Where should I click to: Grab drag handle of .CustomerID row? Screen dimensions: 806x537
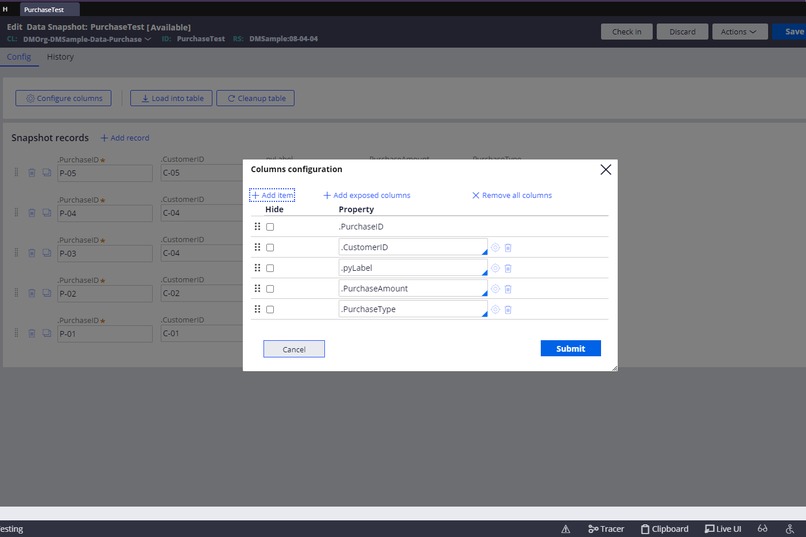click(x=258, y=247)
